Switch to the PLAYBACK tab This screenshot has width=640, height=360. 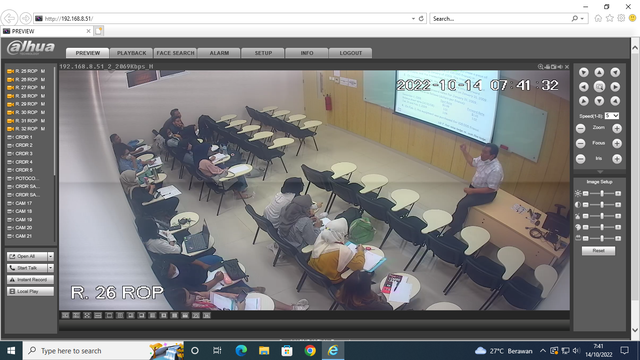131,53
